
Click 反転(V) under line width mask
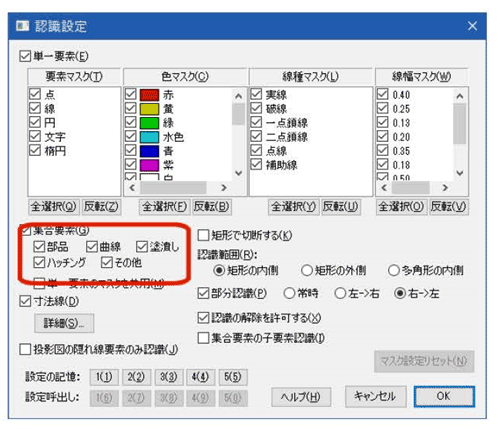[448, 207]
